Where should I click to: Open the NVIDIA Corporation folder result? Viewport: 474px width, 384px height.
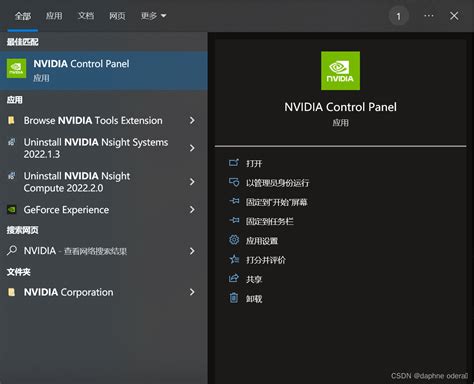104,292
